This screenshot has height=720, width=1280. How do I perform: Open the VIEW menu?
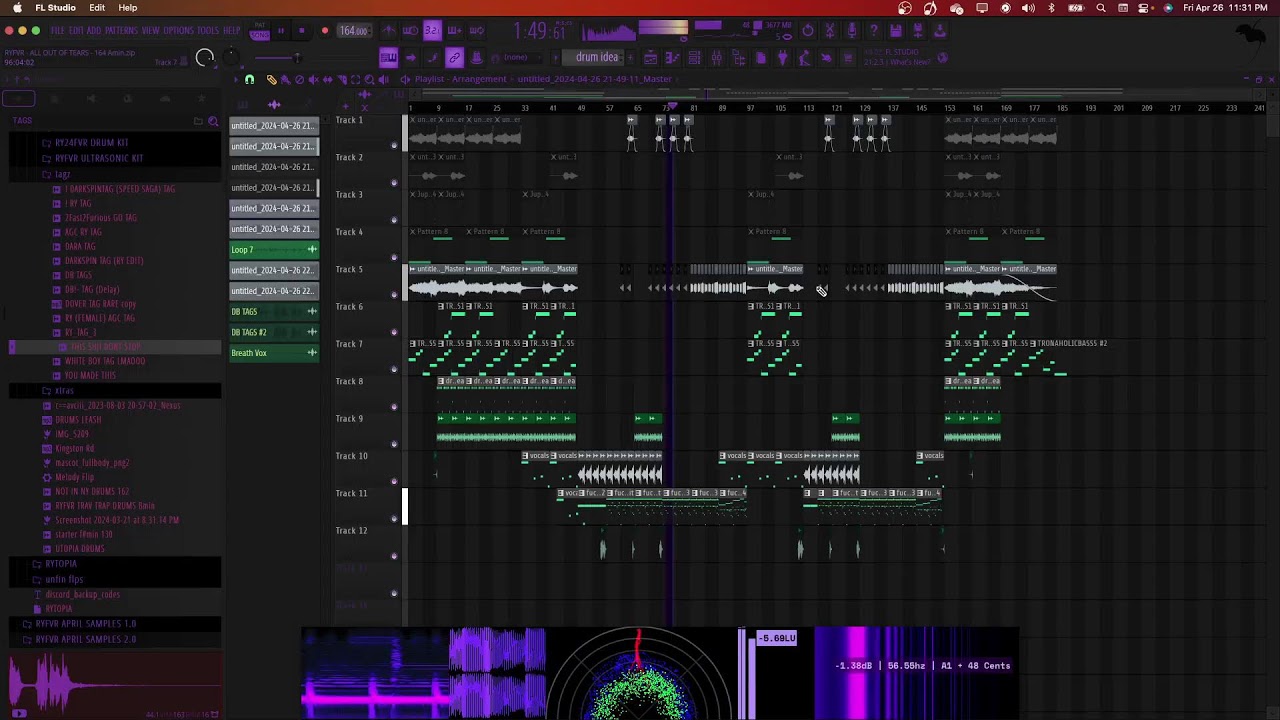(x=151, y=31)
